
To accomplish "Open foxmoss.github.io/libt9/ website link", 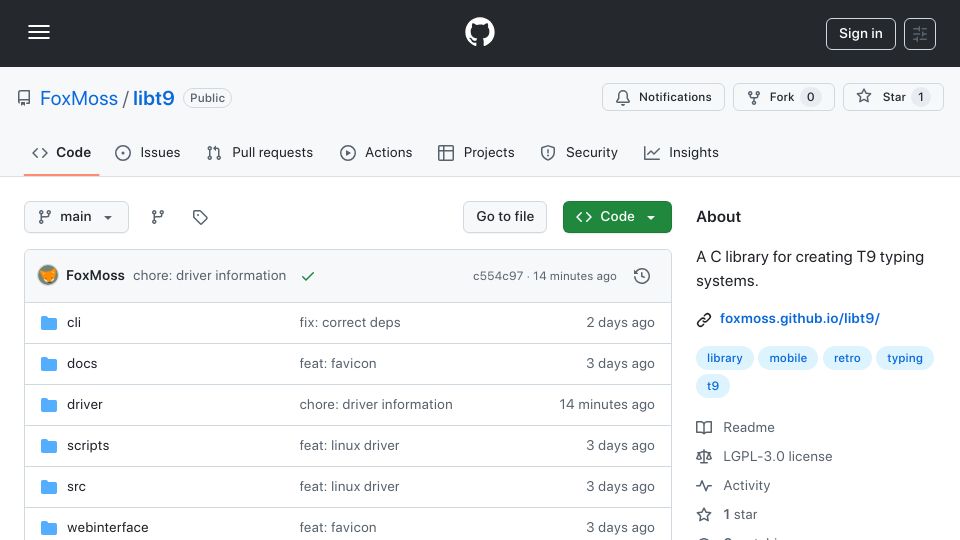I will (x=800, y=318).
